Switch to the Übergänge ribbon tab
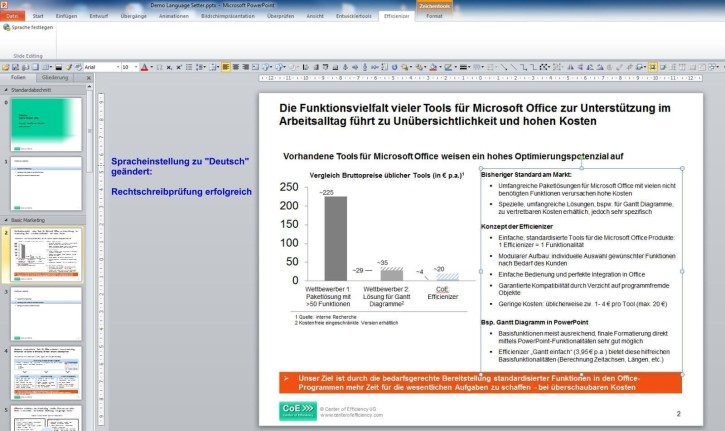The height and width of the screenshot is (431, 725). pos(133,16)
